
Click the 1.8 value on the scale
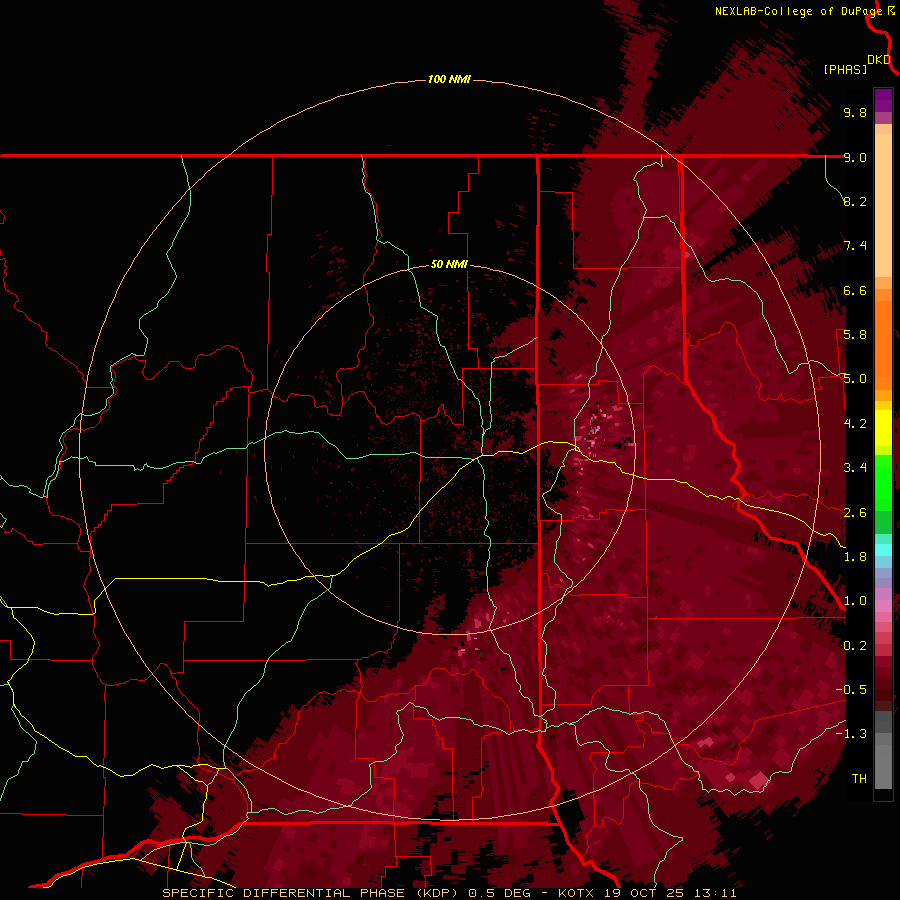tap(855, 557)
